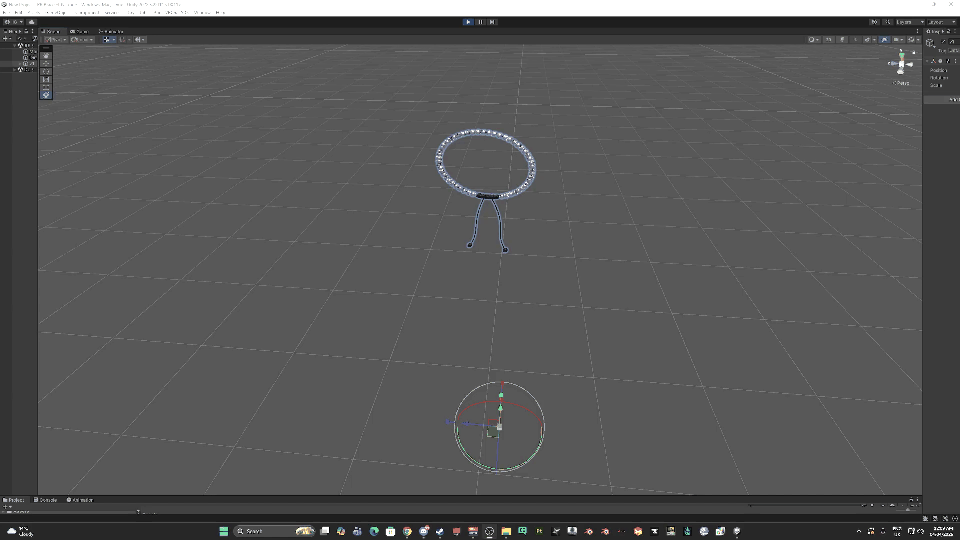Select the Move tool in scene overlay
960x540 pixels.
46,63
